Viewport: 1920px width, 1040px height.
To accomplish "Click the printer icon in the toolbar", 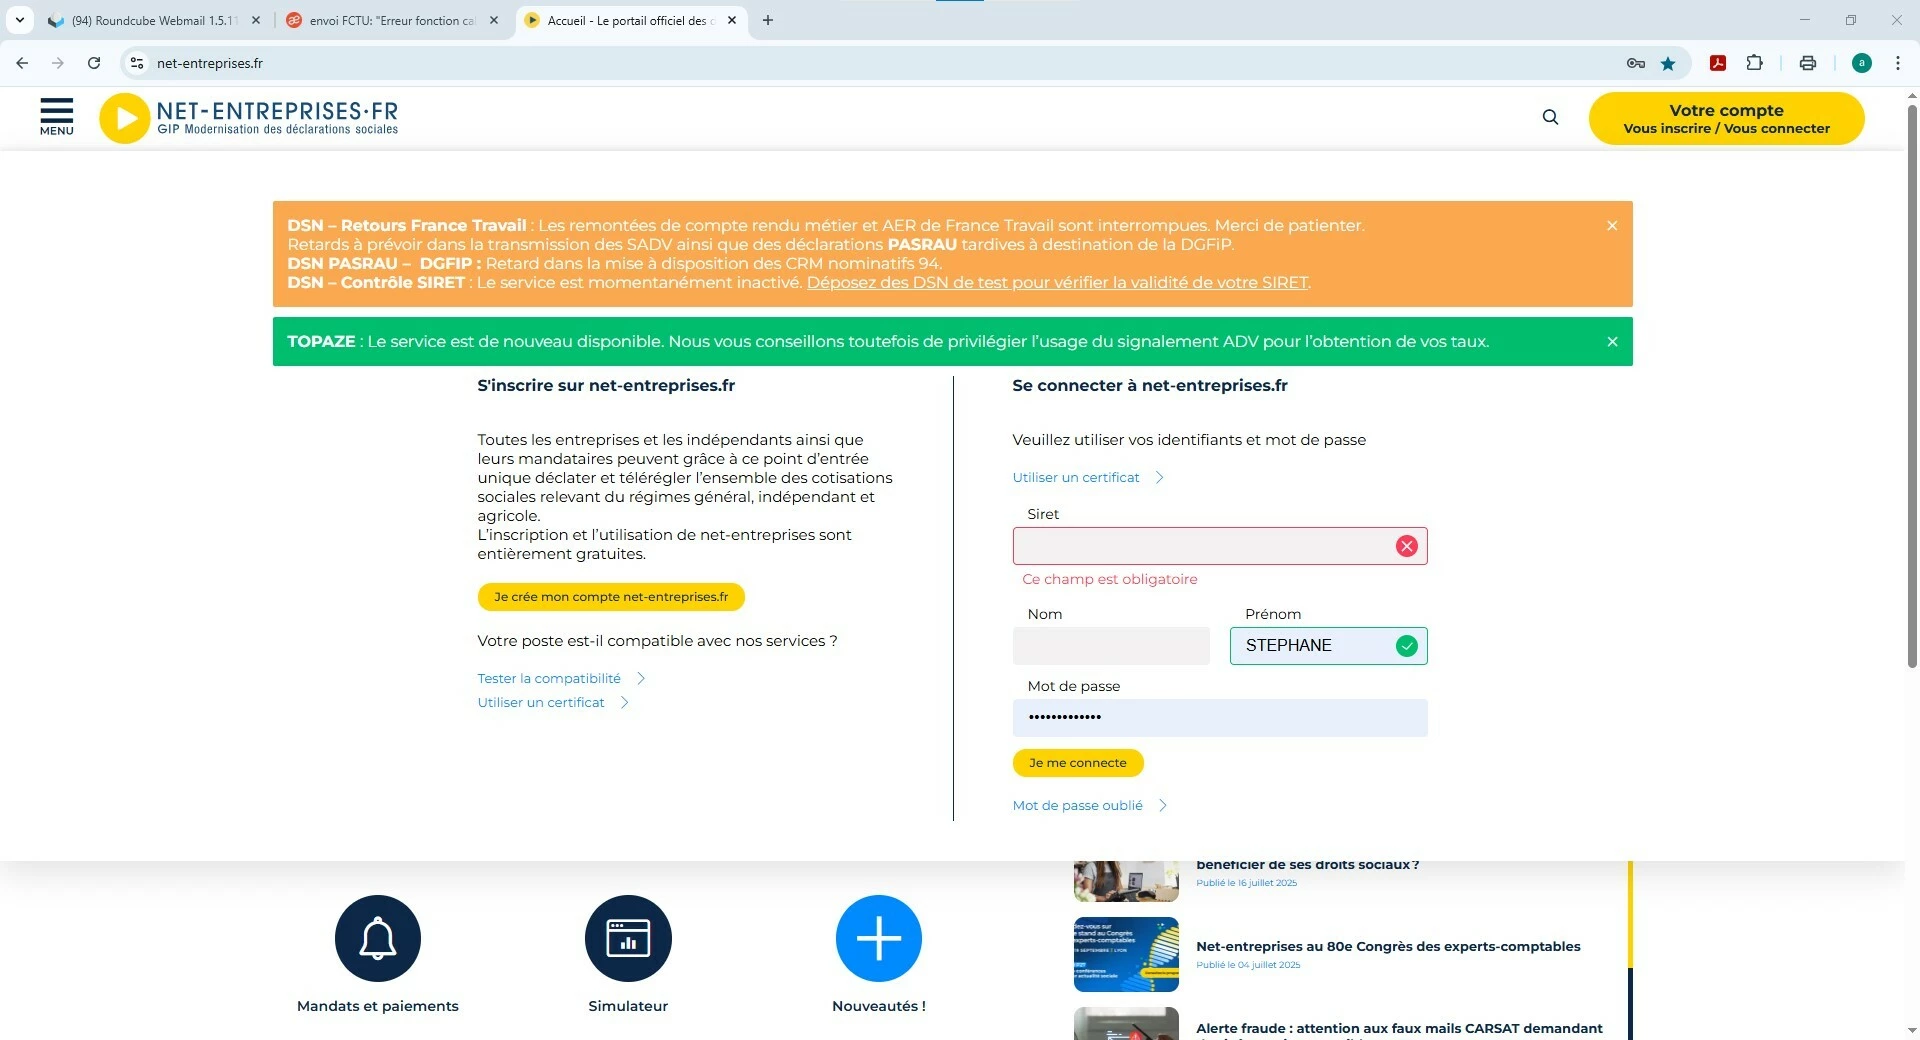I will 1808,63.
